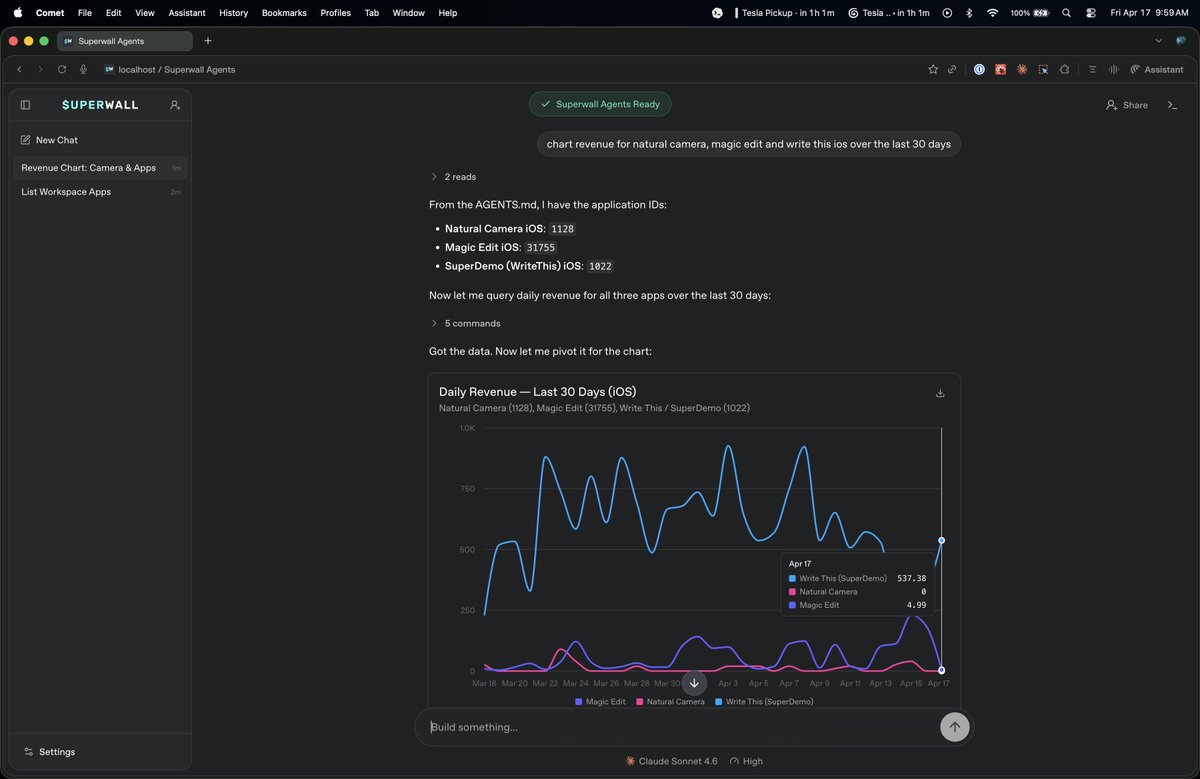Click the Bluetooth menu bar icon

968,13
